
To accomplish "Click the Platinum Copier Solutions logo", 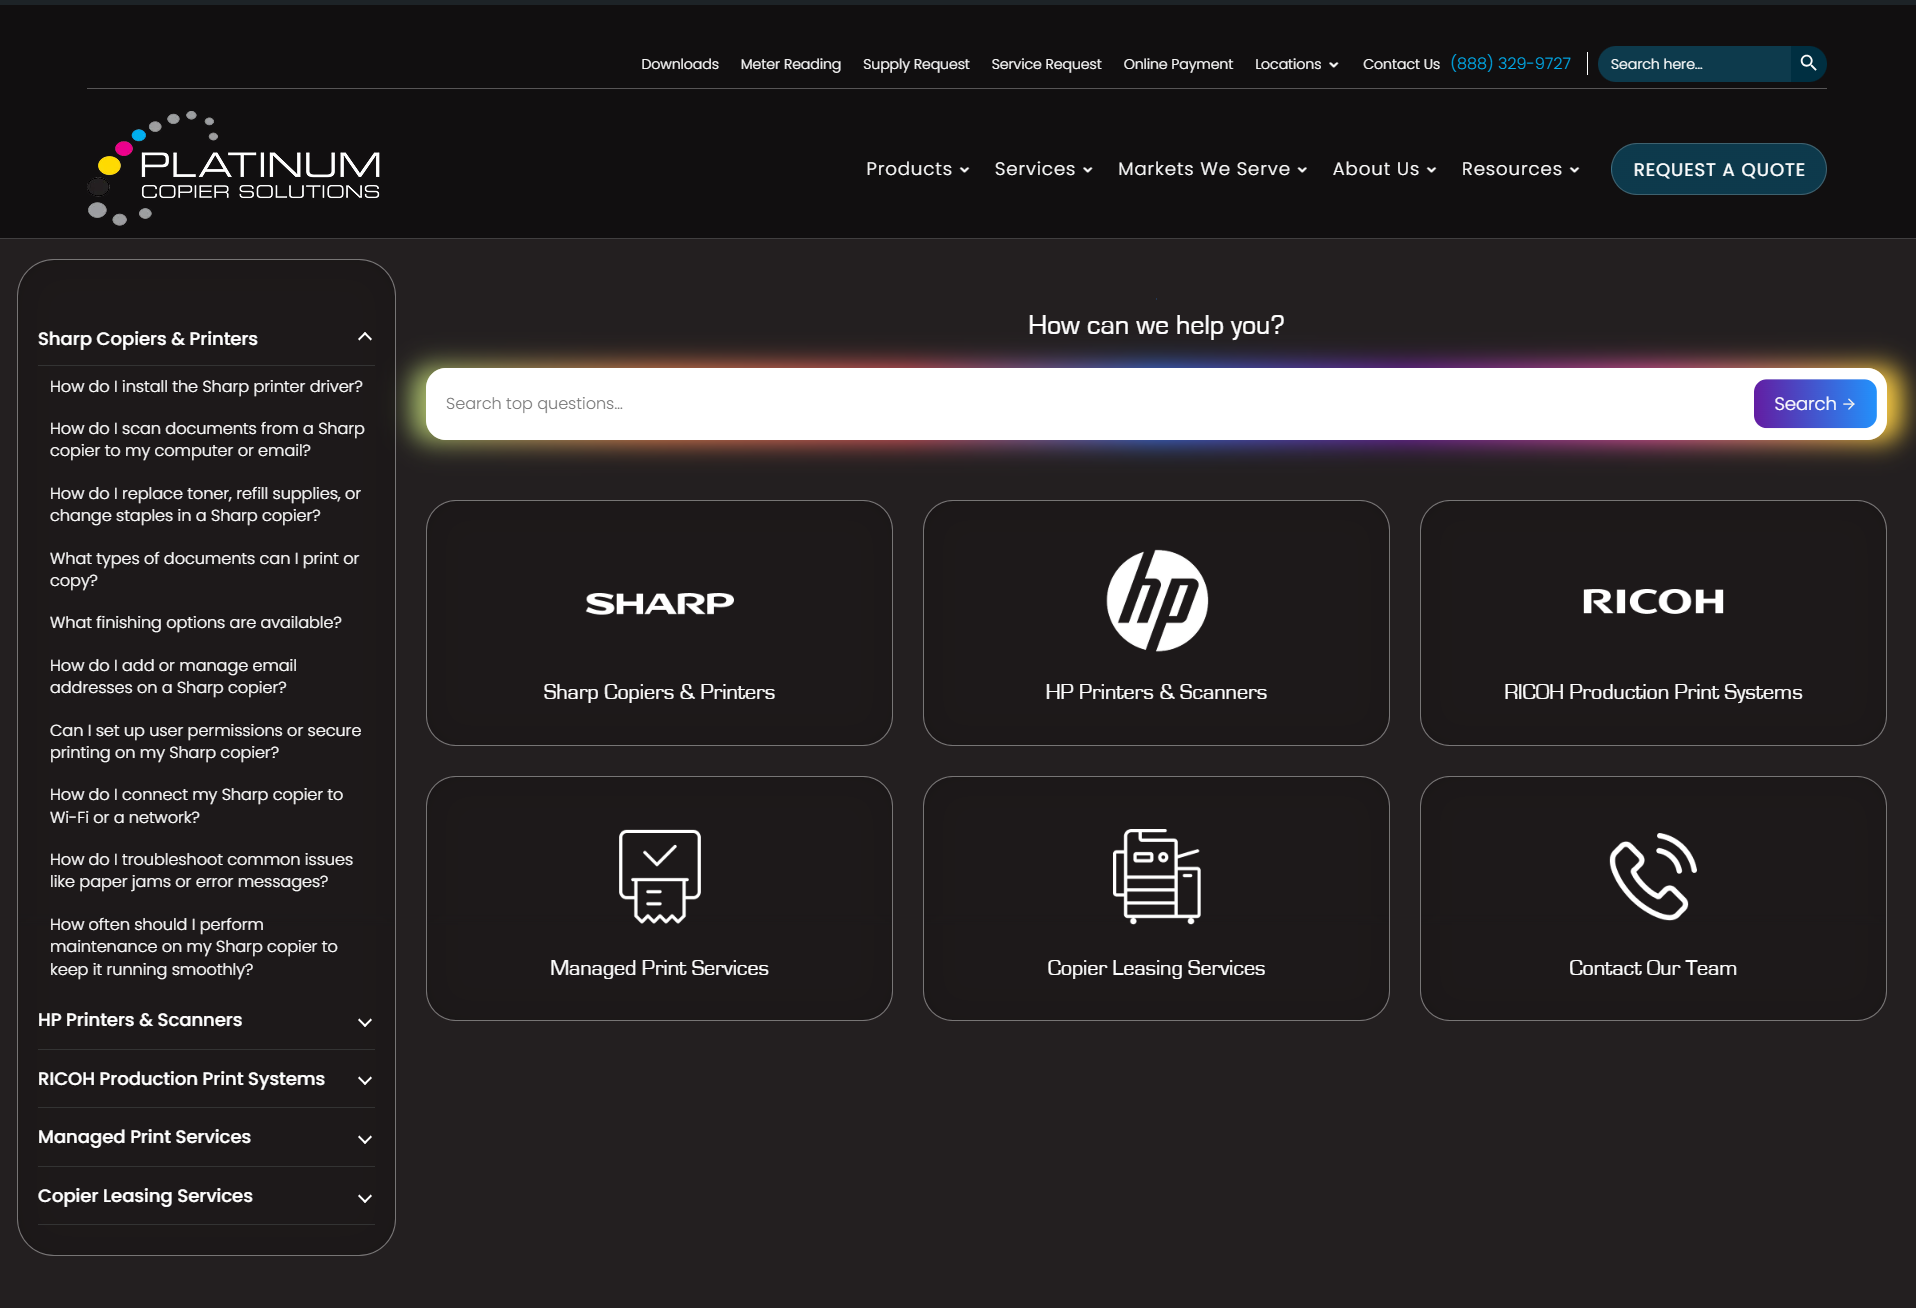I will (x=234, y=168).
